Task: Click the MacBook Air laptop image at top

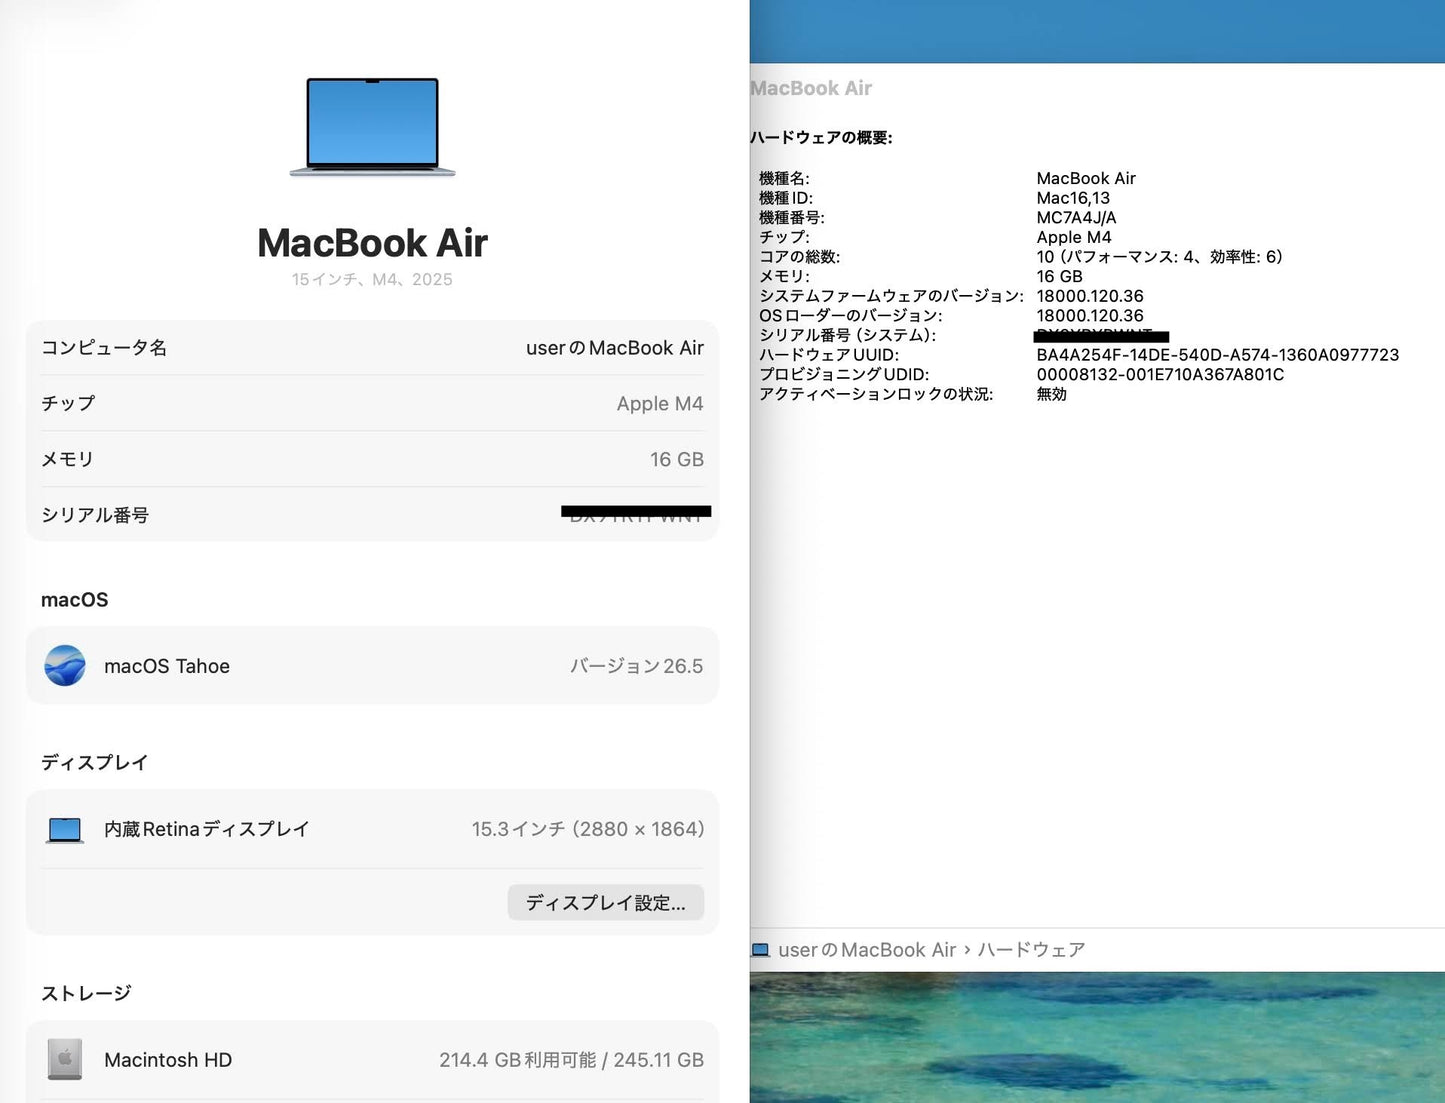Action: pos(372,127)
